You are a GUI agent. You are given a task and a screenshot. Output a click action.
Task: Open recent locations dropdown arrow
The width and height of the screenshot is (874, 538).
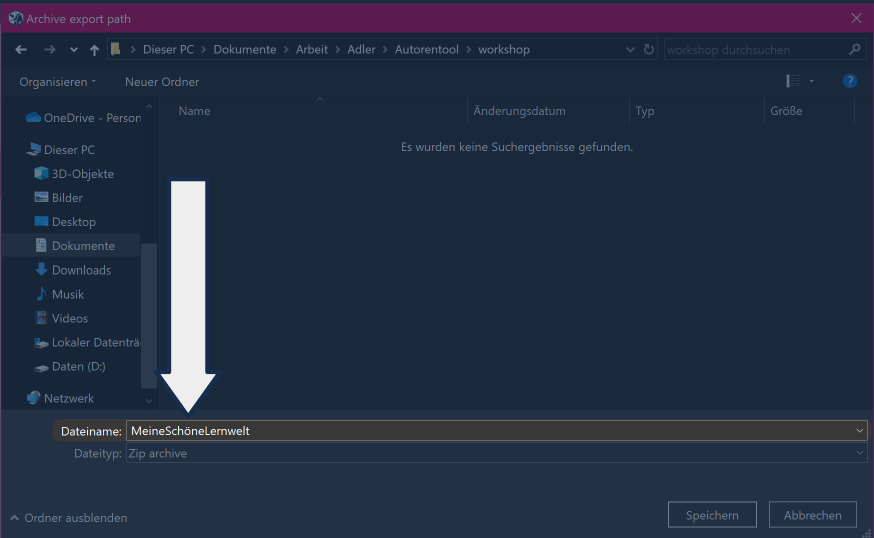pos(74,49)
